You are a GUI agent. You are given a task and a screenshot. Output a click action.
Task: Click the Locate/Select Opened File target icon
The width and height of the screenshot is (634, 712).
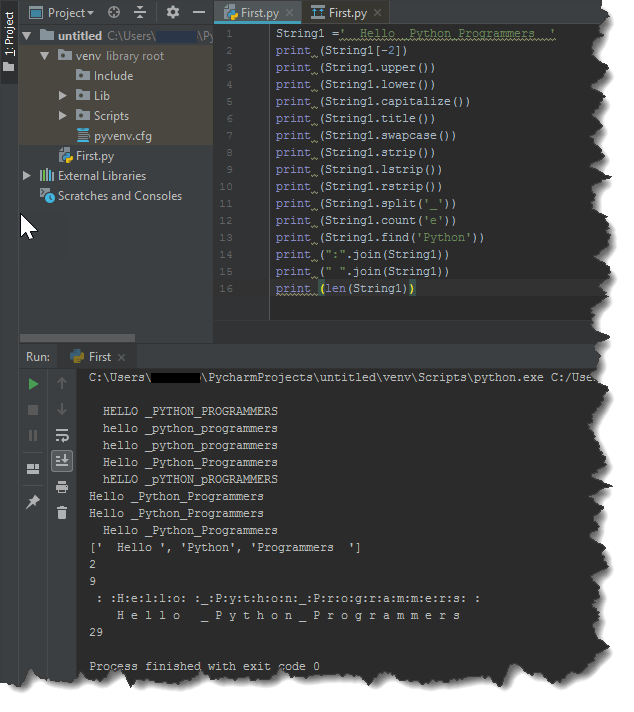pyautogui.click(x=114, y=13)
